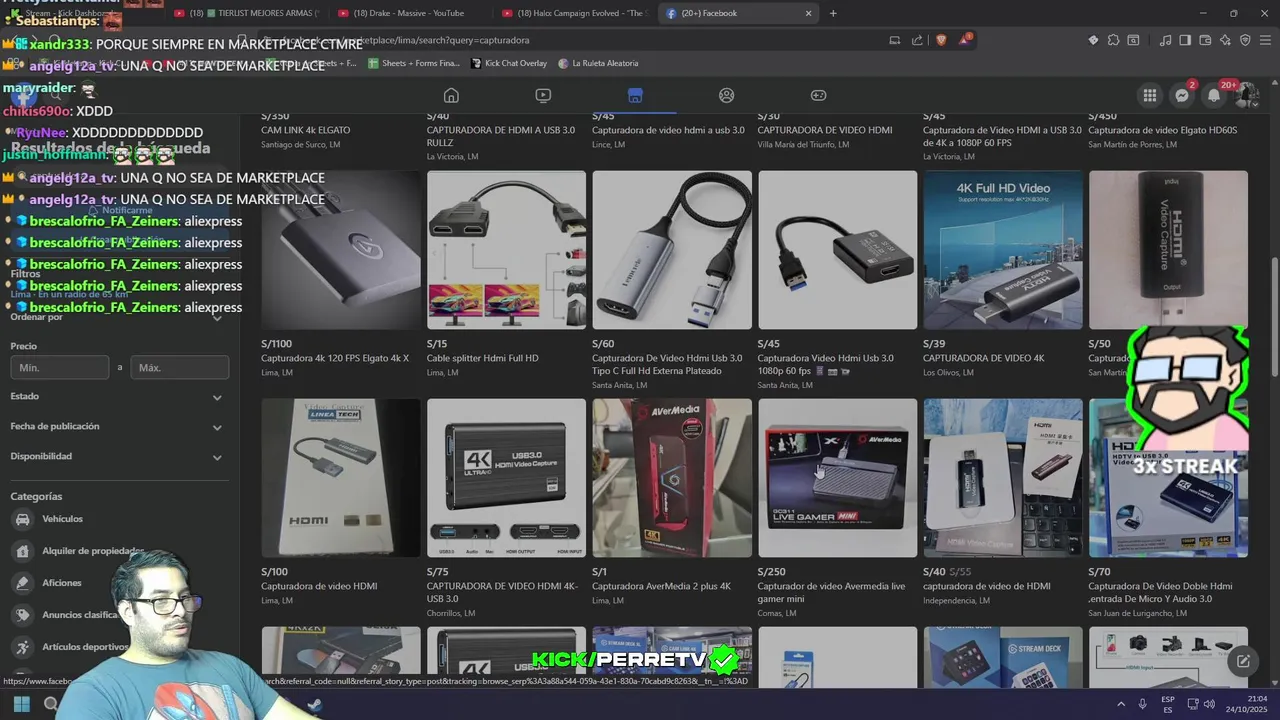Open Messenger with the chat bubble icon
1280x720 pixels.
pos(1182,95)
